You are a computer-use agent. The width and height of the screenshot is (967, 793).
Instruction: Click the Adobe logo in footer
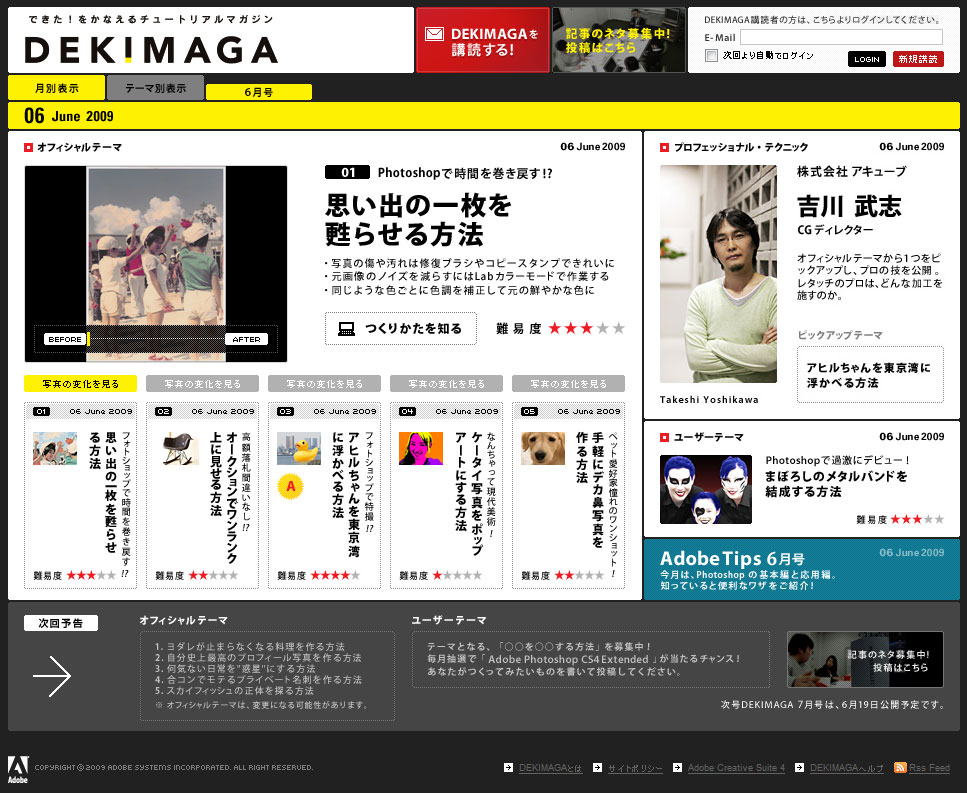point(18,769)
